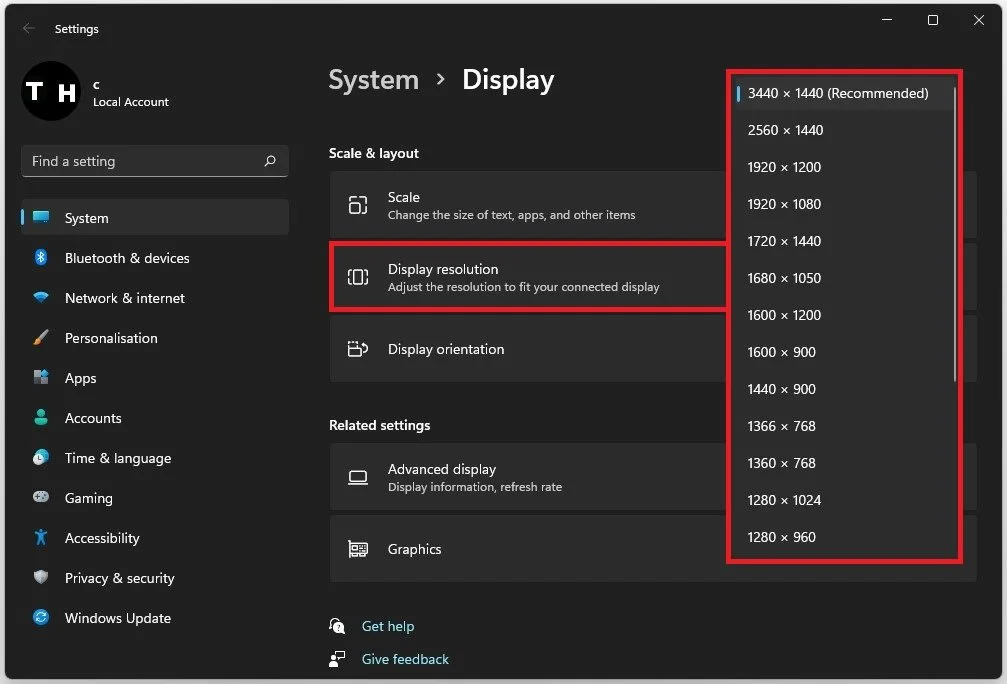The height and width of the screenshot is (684, 1007).
Task: Open the Apps section in sidebar
Action: click(x=82, y=378)
